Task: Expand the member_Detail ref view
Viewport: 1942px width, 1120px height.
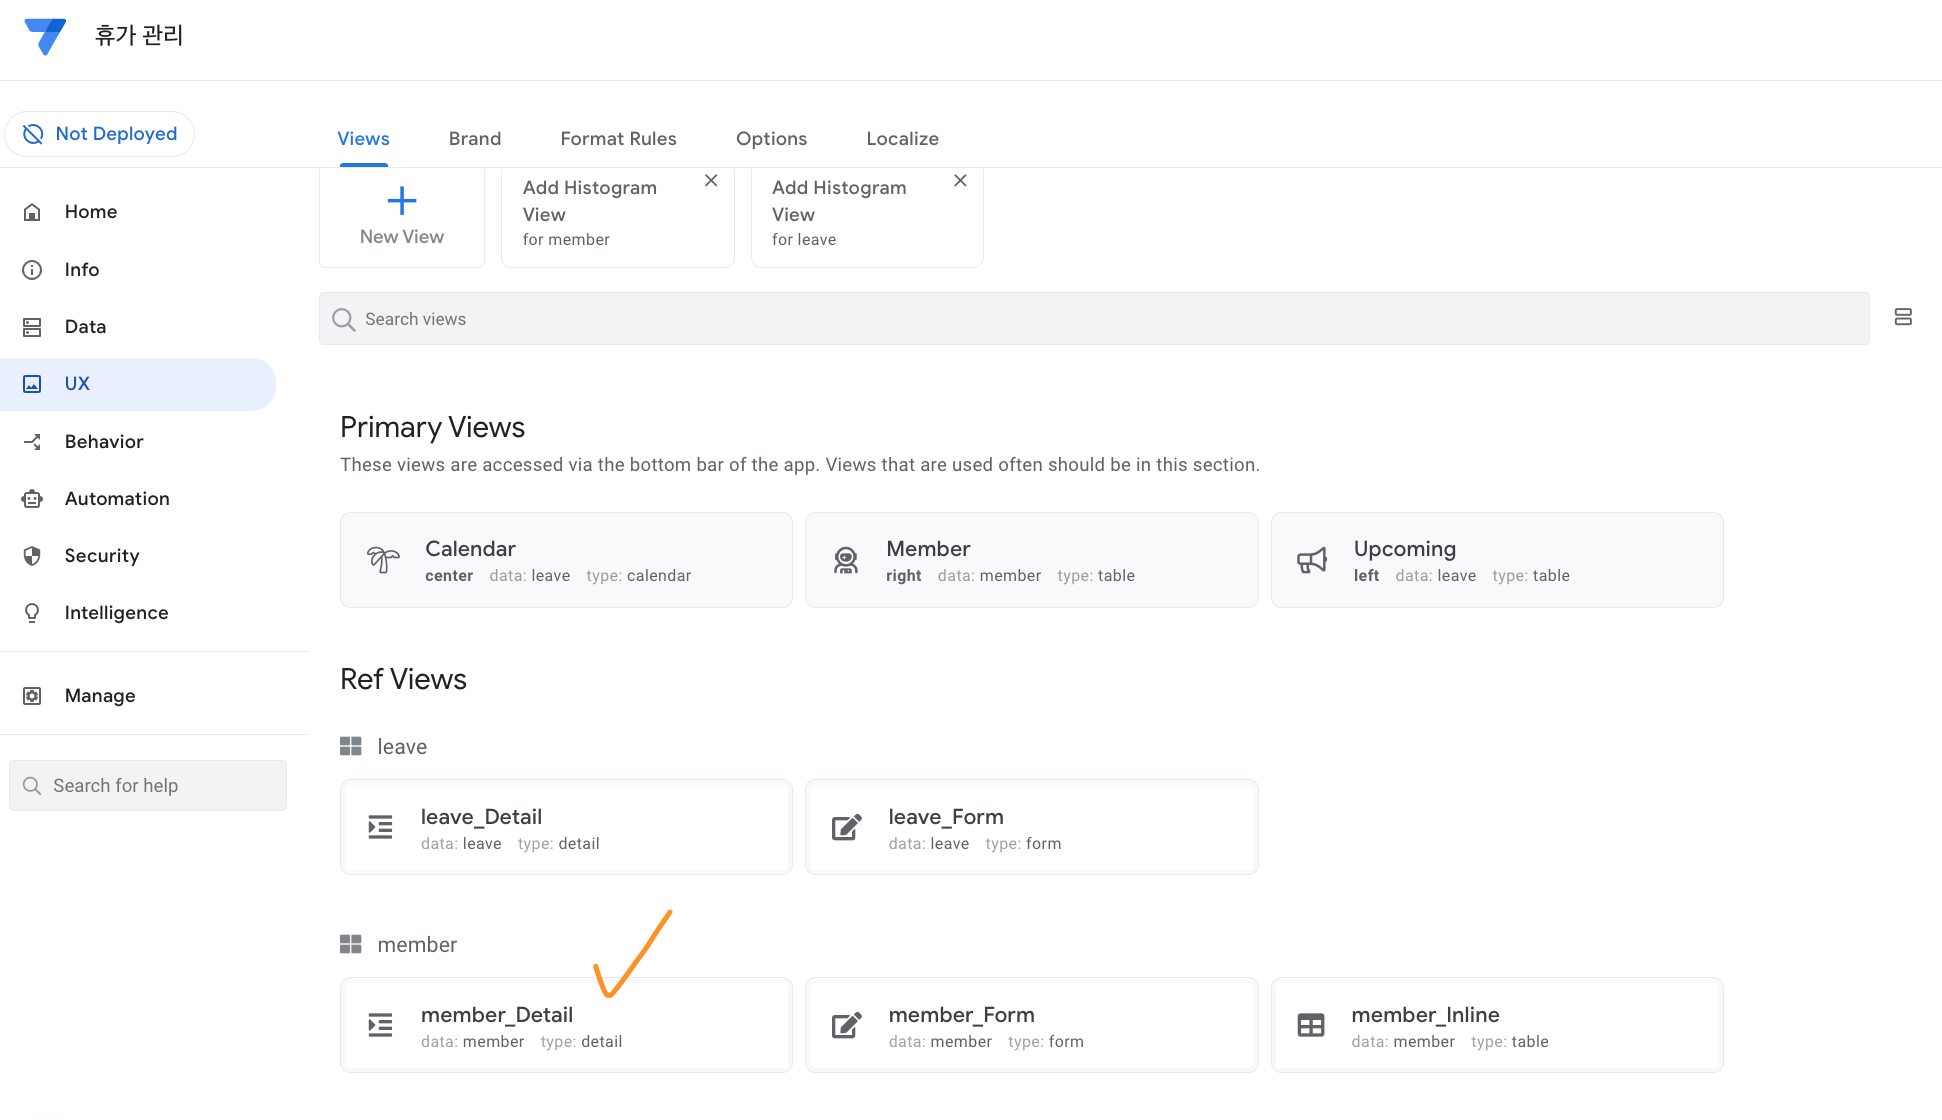Action: pyautogui.click(x=566, y=1026)
